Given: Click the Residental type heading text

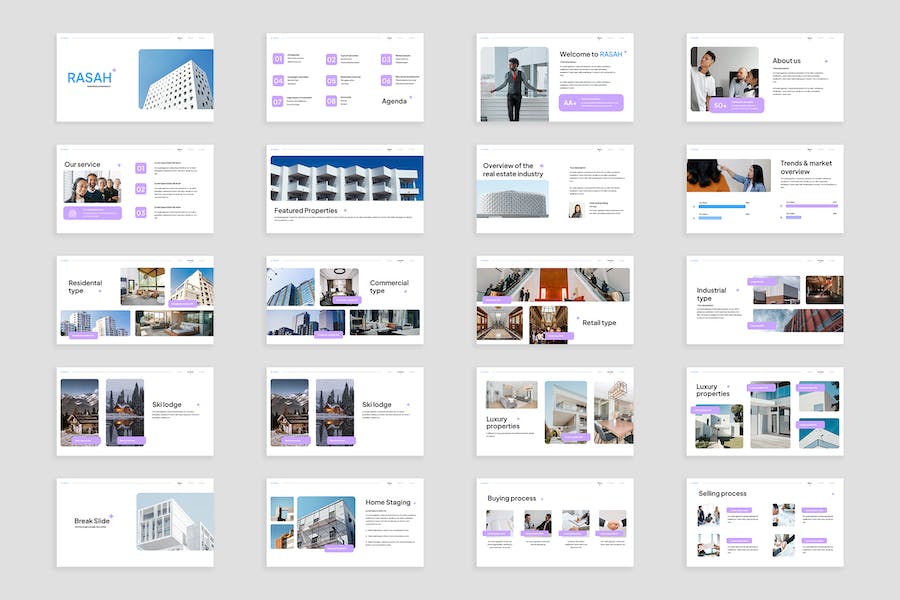Looking at the screenshot, I should coord(85,287).
